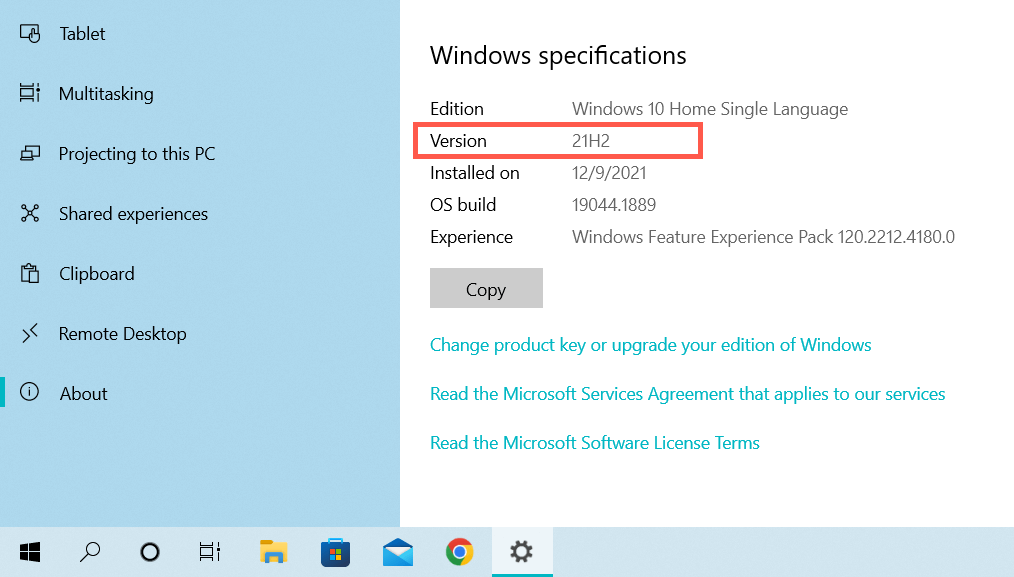Select the Multitasking settings page
The height and width of the screenshot is (577, 1014).
(x=106, y=94)
